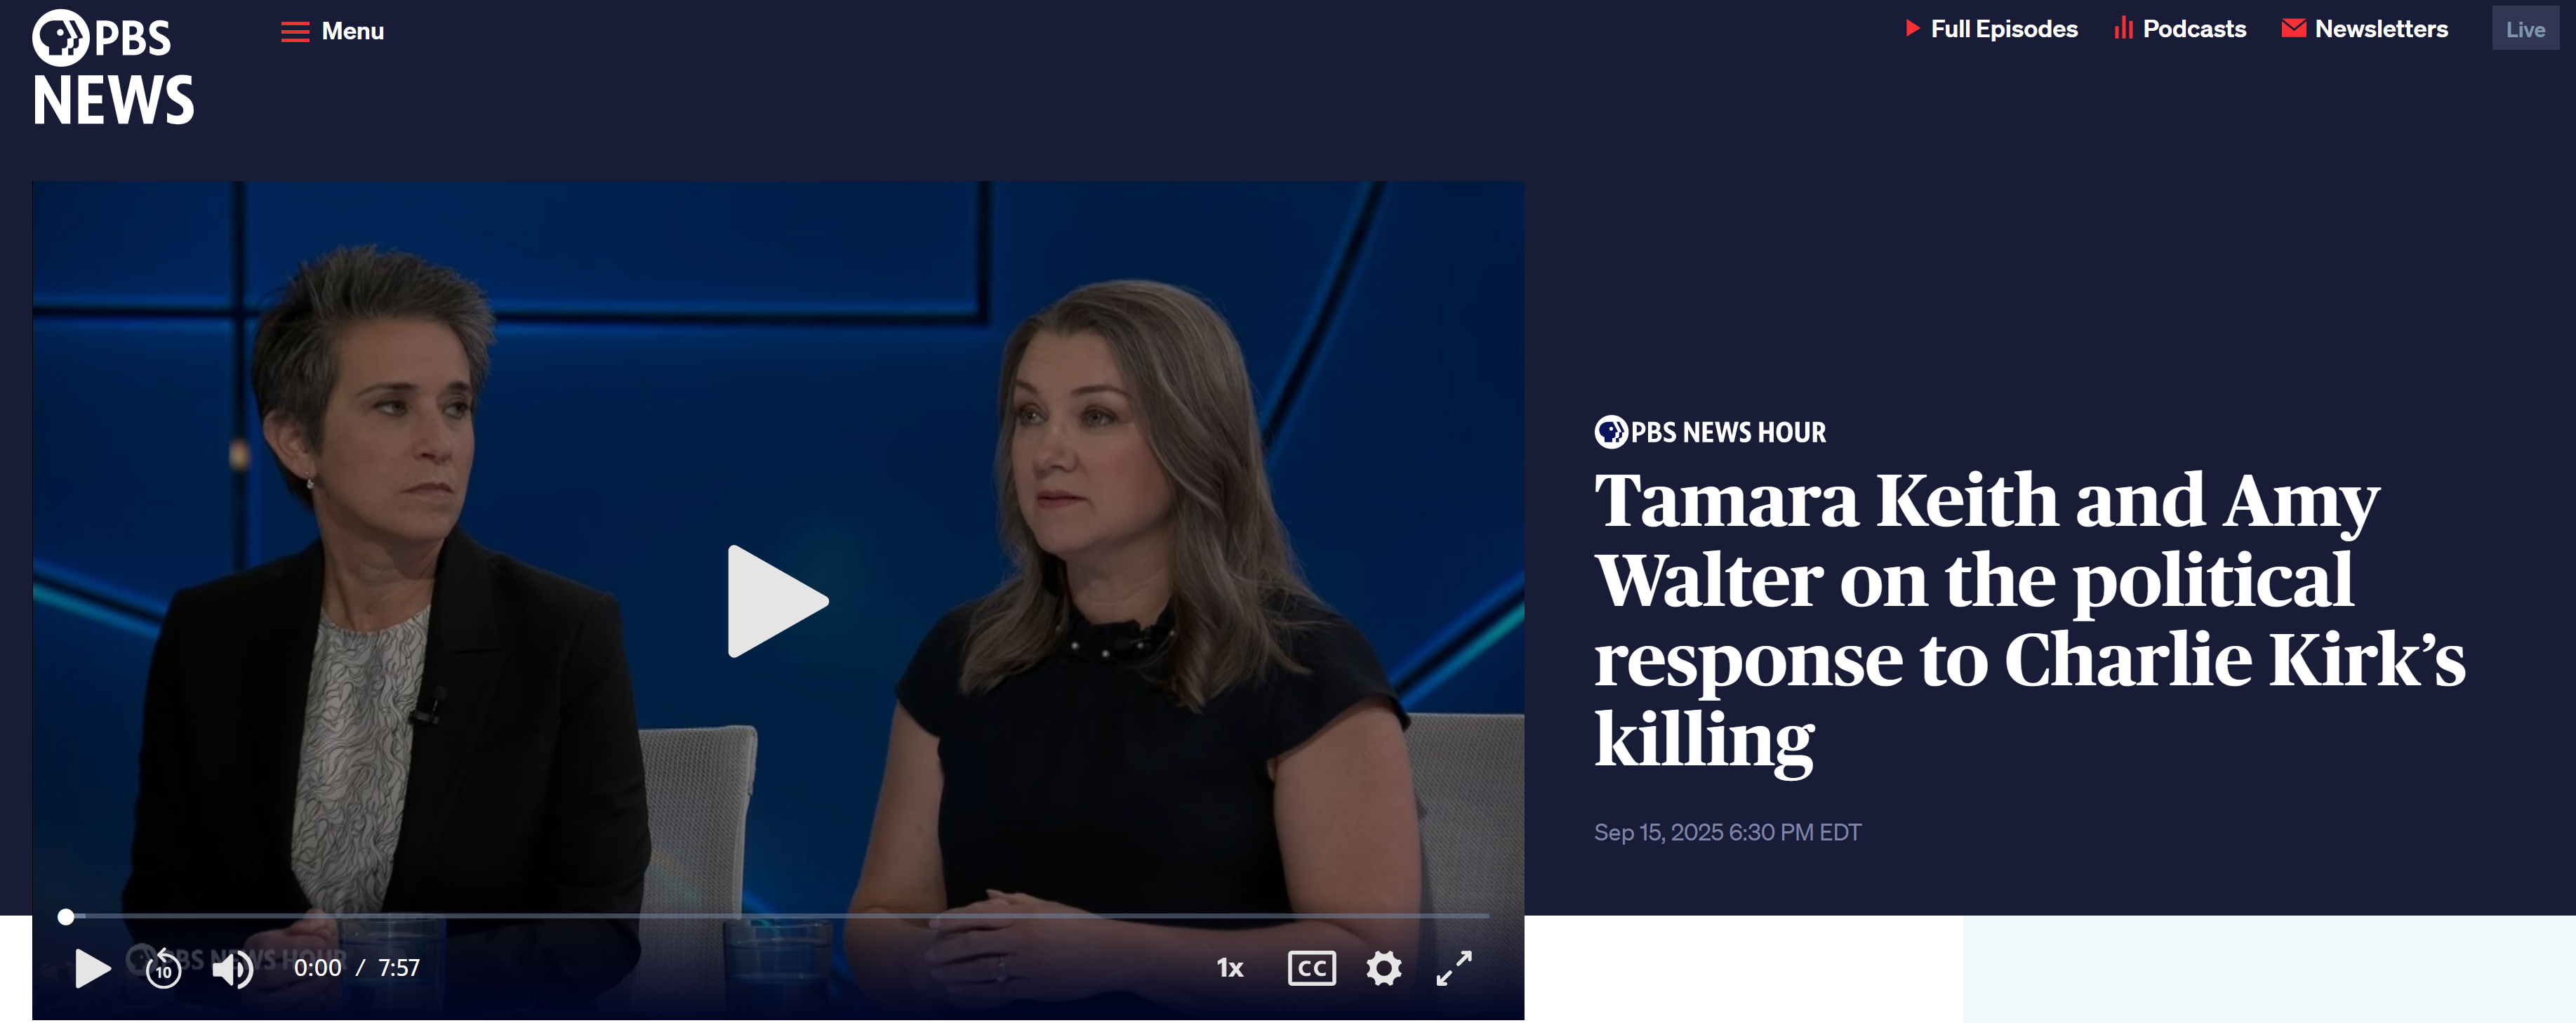
Task: Click the progress bar scrubber handle
Action: click(x=66, y=916)
